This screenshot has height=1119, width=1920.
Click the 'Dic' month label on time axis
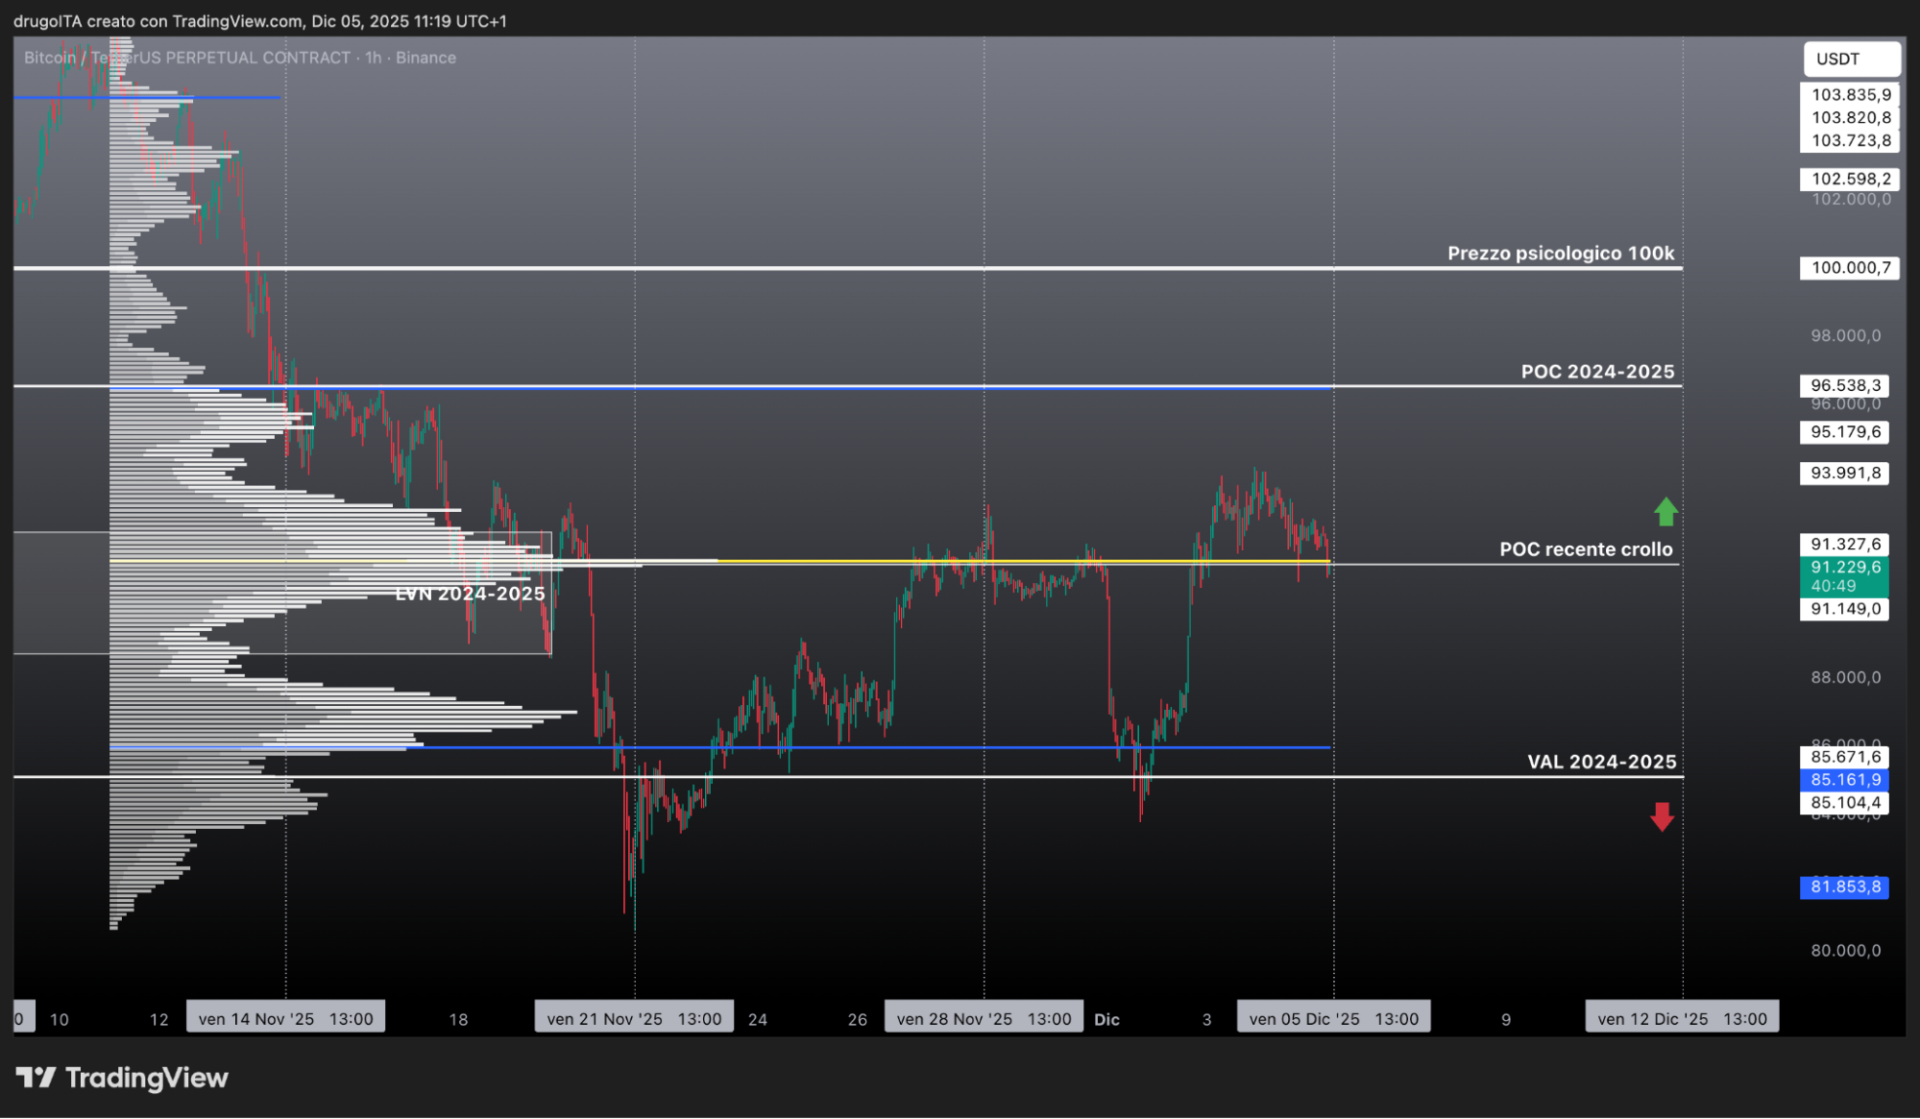point(1107,1020)
